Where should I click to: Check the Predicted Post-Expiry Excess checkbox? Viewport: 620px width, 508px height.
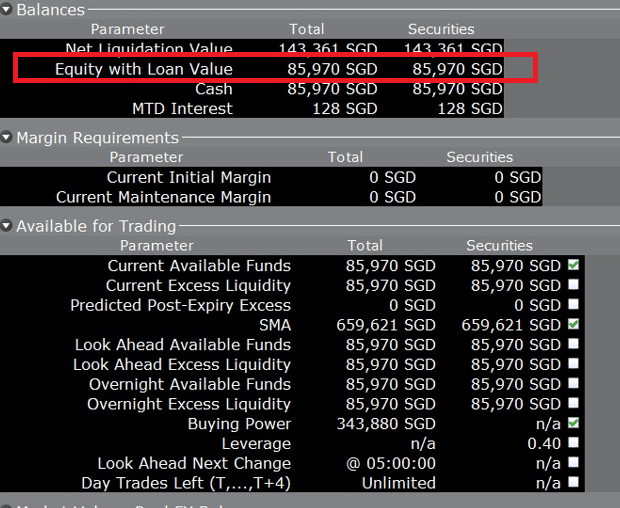[x=573, y=305]
